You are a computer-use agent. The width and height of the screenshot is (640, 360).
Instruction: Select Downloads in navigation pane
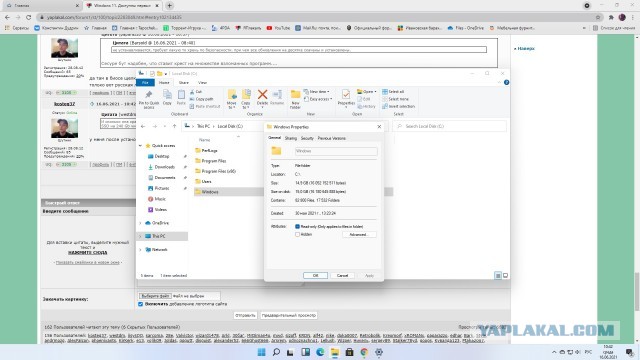165,167
